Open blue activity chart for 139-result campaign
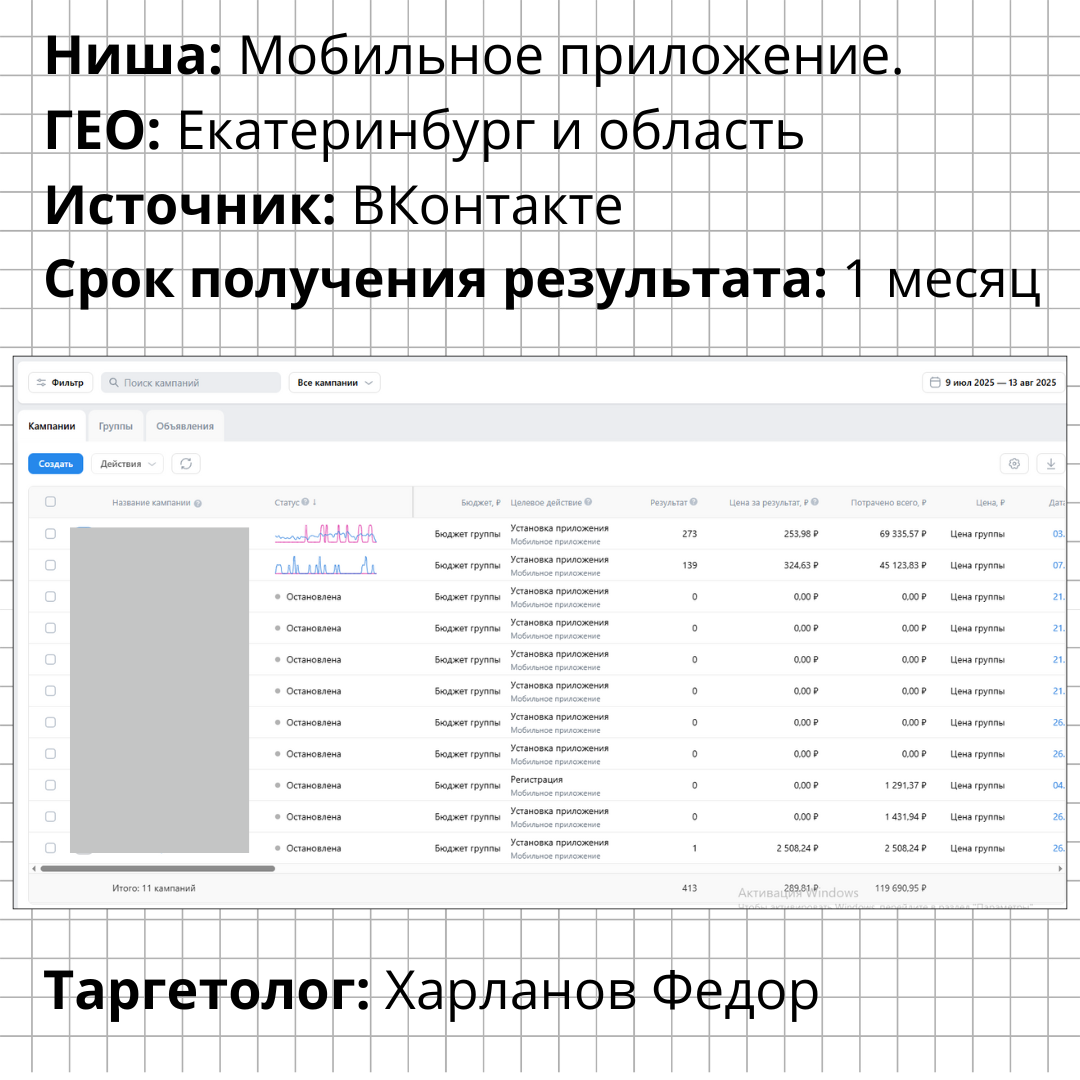Viewport: 1080px width, 1080px height. point(326,565)
